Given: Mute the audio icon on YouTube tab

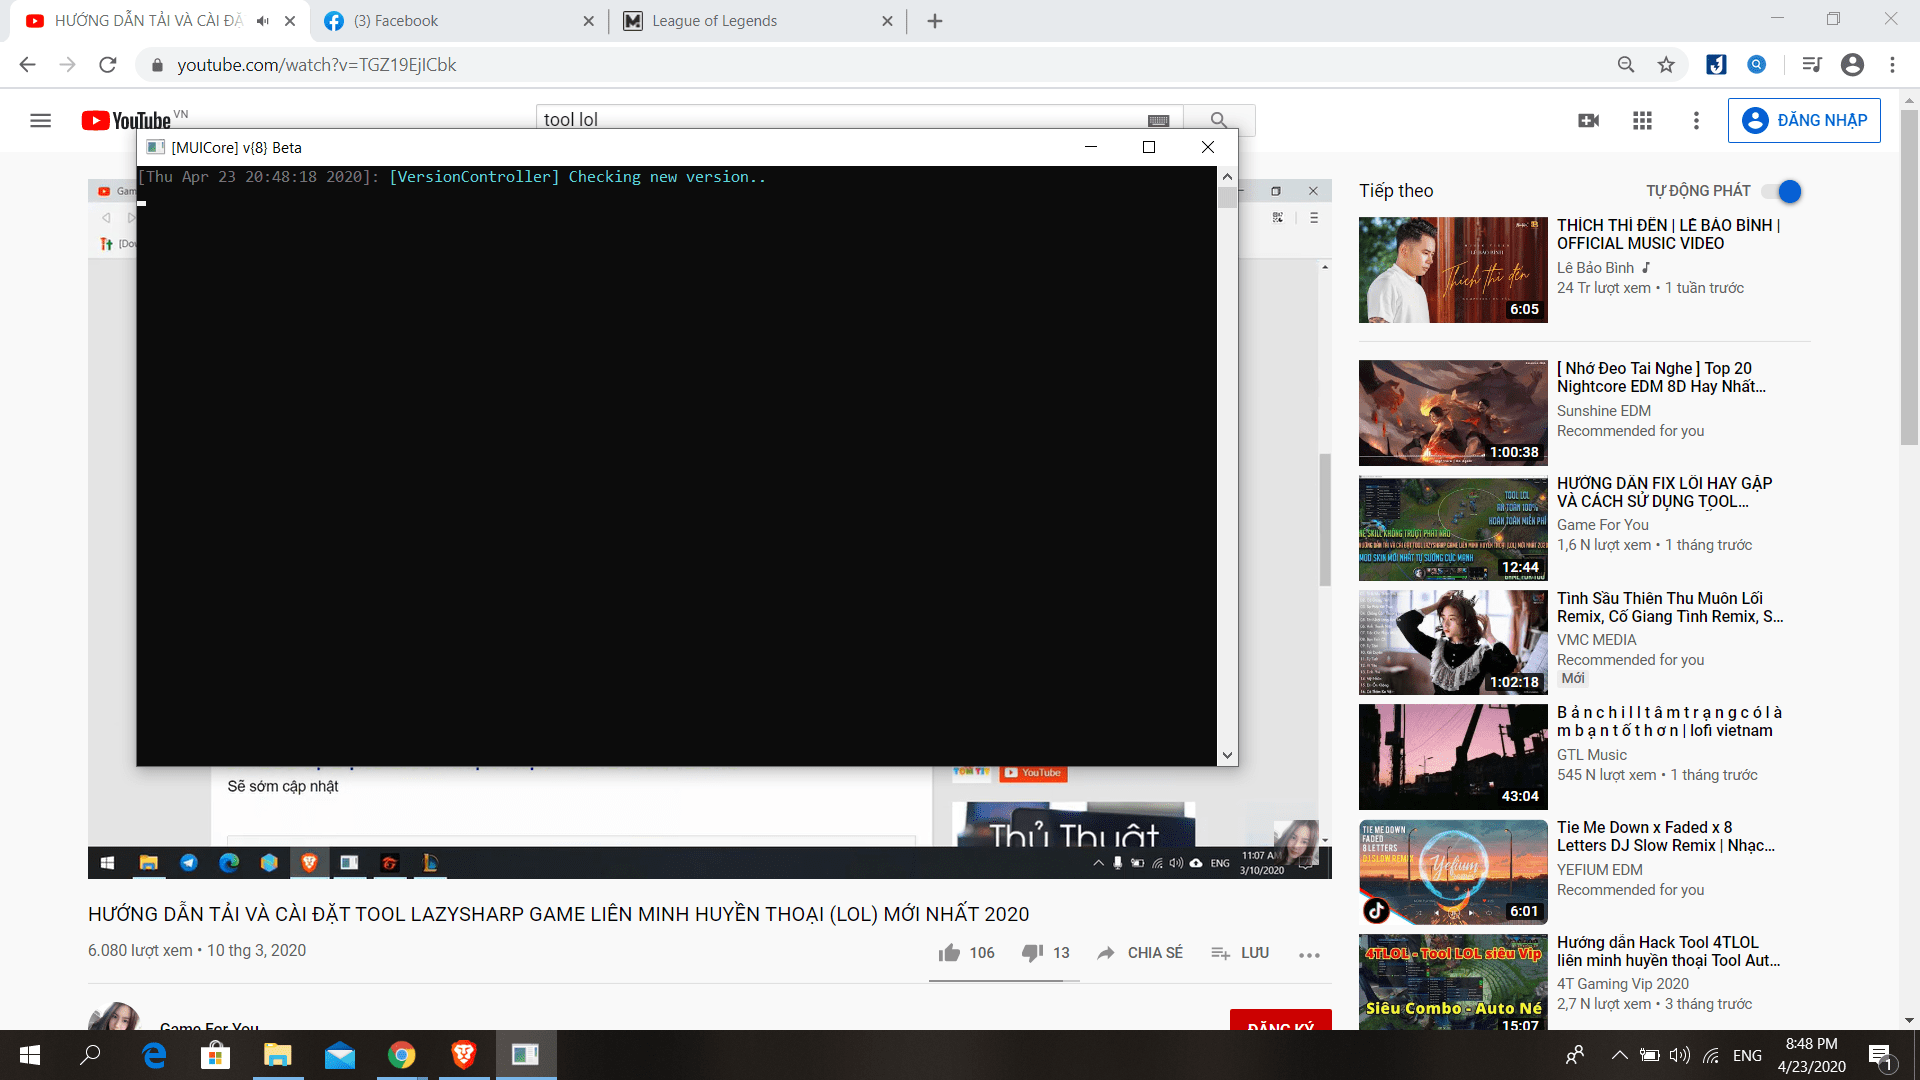Looking at the screenshot, I should 263,21.
